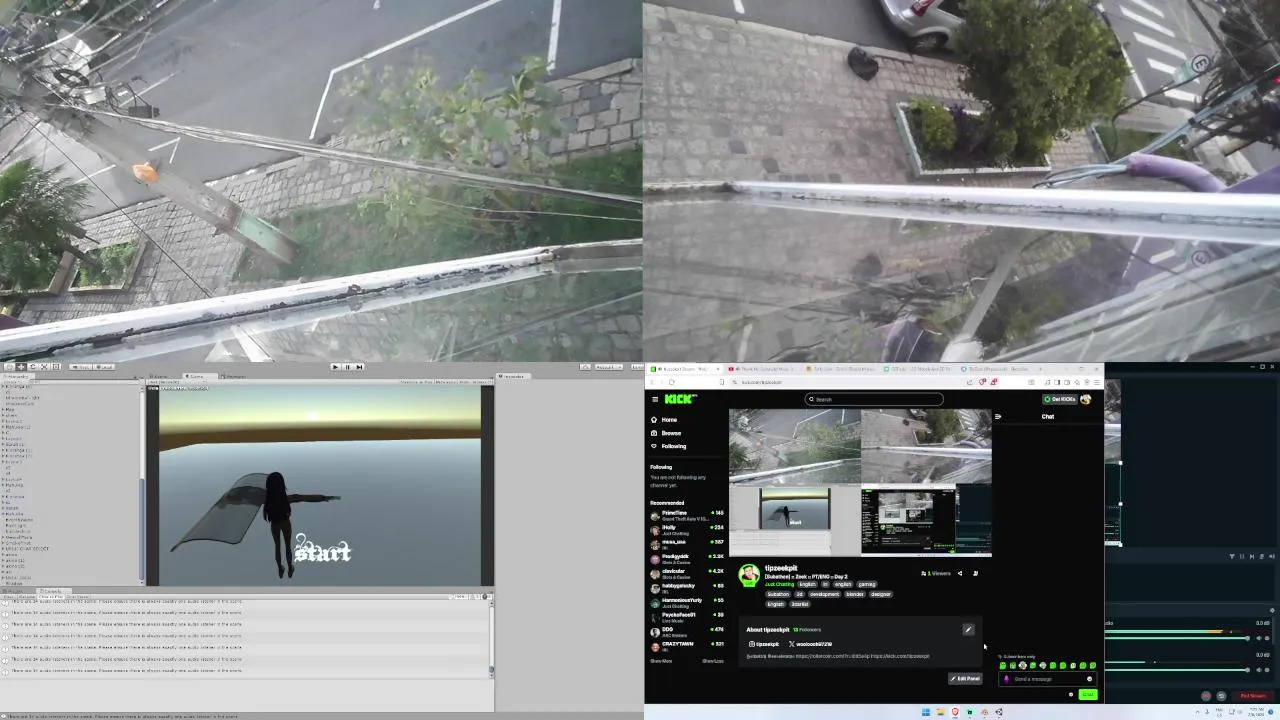Click the second mixer volume slider
This screenshot has height=720, width=1280.
[x=1176, y=670]
